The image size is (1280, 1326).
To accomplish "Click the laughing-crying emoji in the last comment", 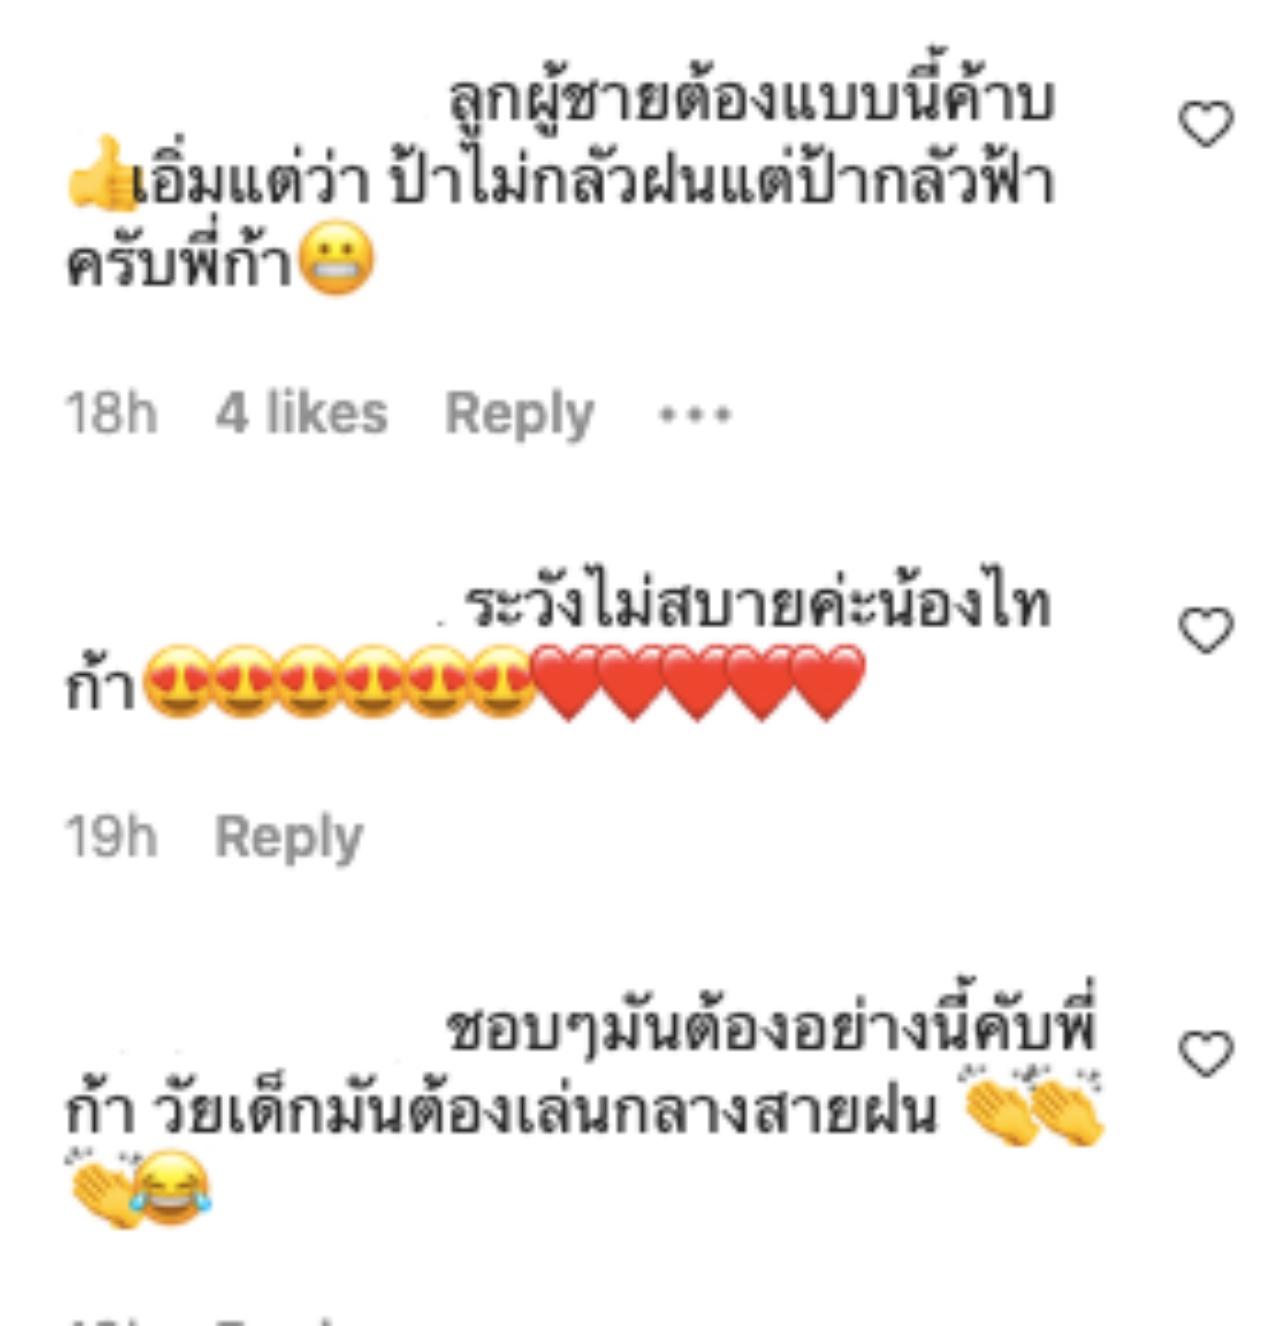I will point(172,1188).
